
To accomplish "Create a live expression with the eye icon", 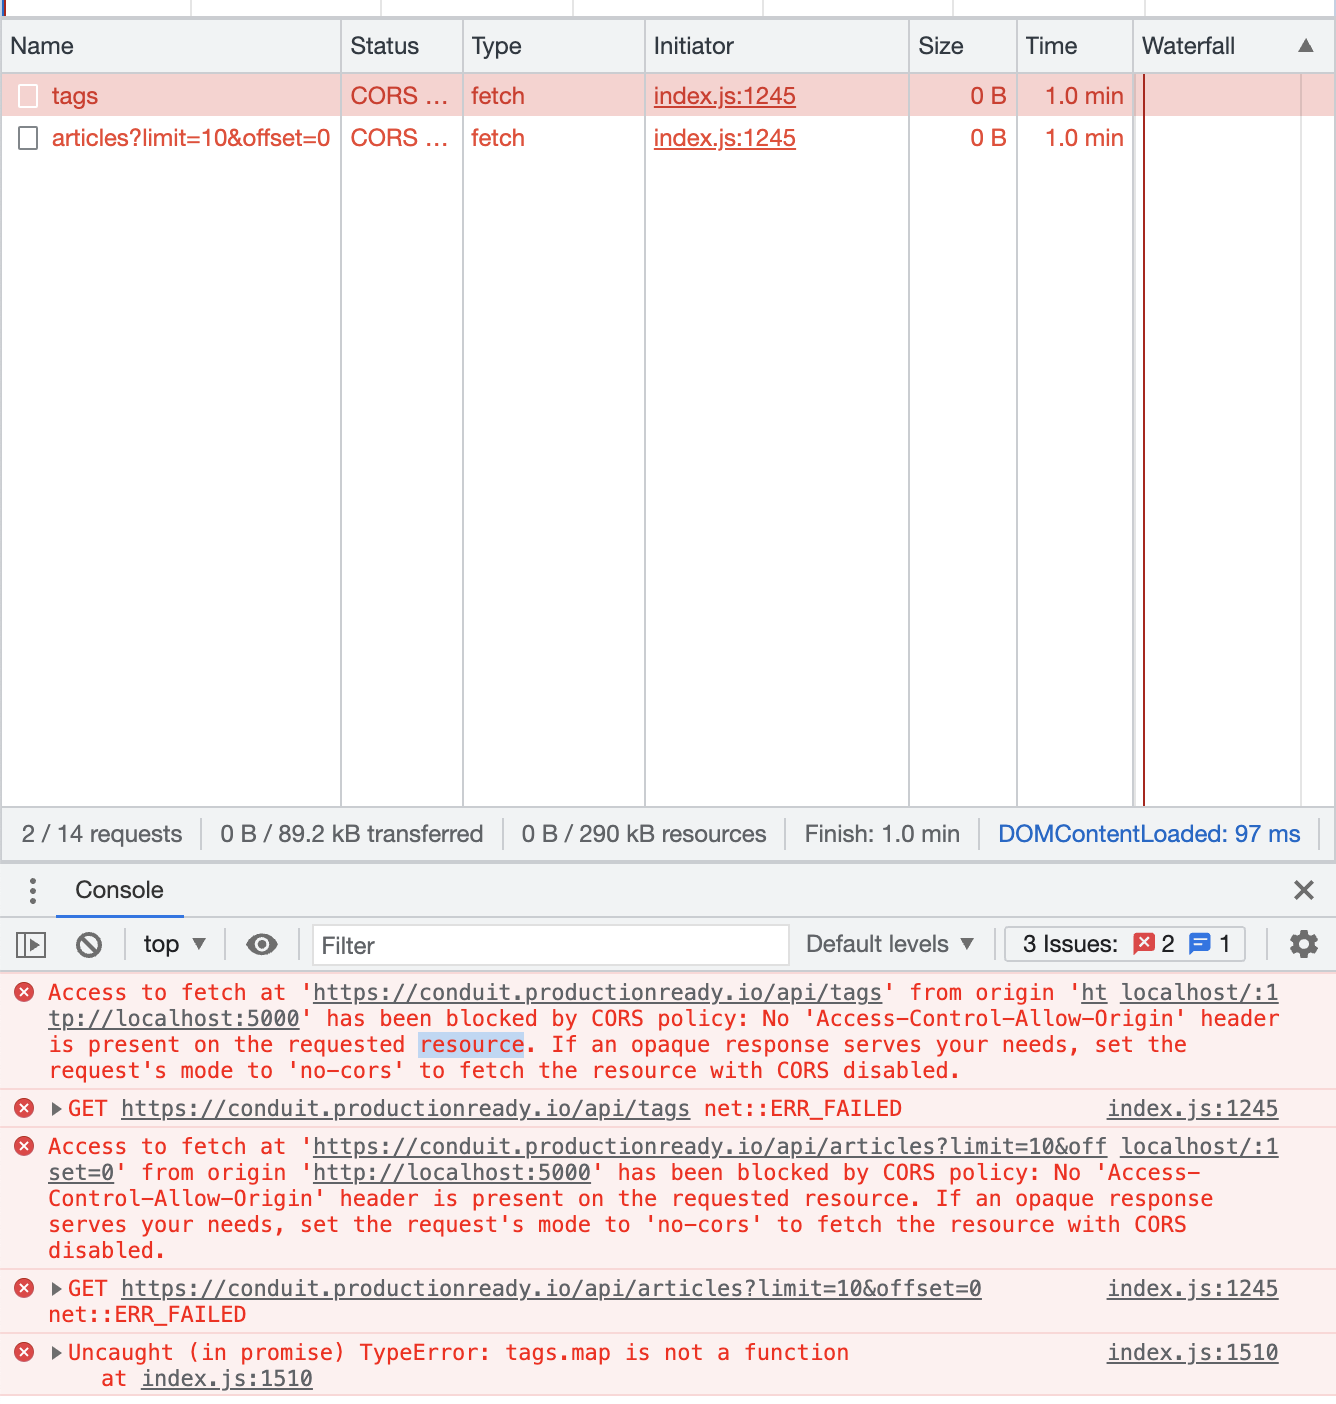I will (262, 944).
